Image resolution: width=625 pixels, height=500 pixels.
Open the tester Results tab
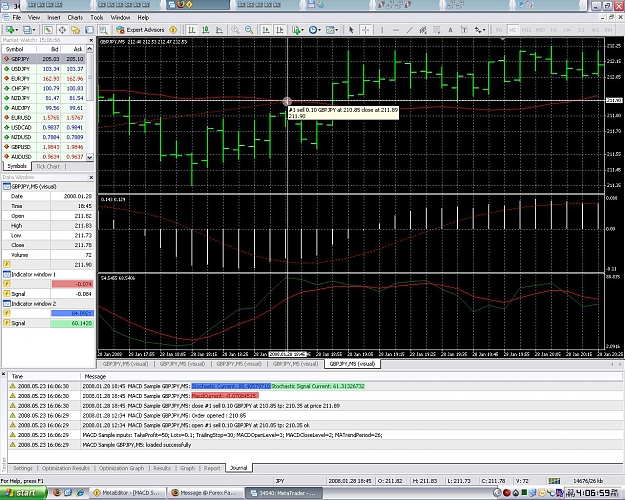pos(162,468)
